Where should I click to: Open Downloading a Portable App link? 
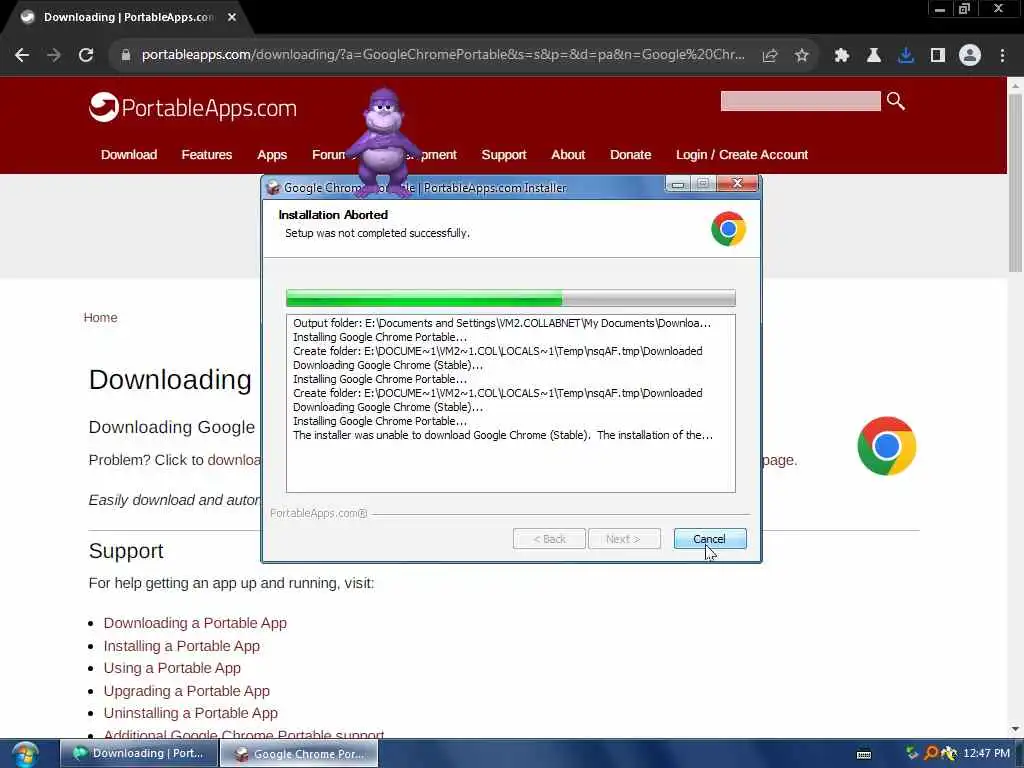[195, 623]
